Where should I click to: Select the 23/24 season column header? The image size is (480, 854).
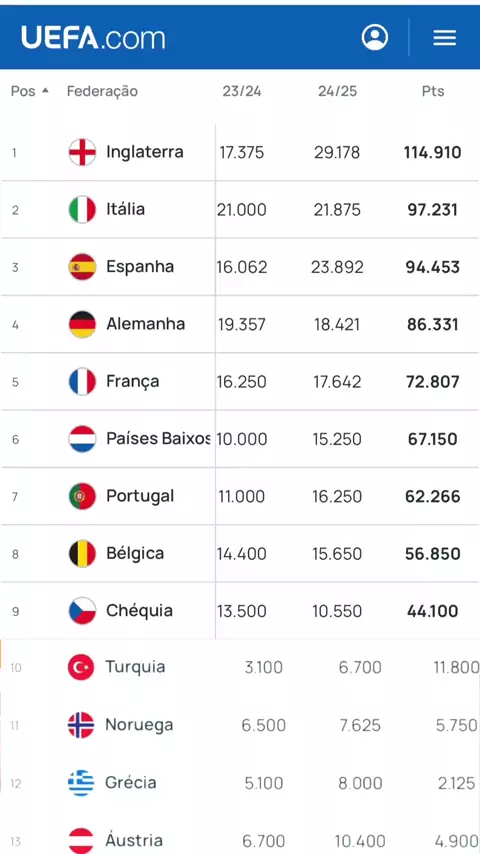[x=242, y=91]
